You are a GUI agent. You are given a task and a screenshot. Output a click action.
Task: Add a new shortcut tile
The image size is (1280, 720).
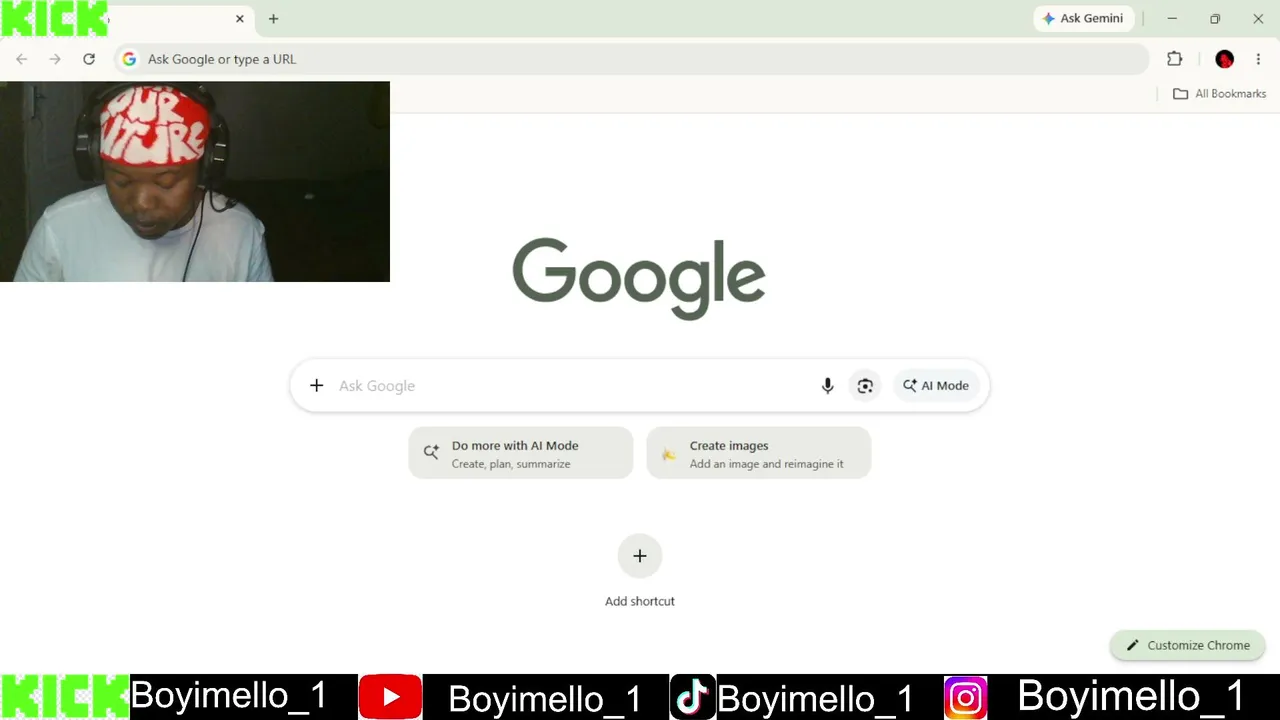point(640,556)
